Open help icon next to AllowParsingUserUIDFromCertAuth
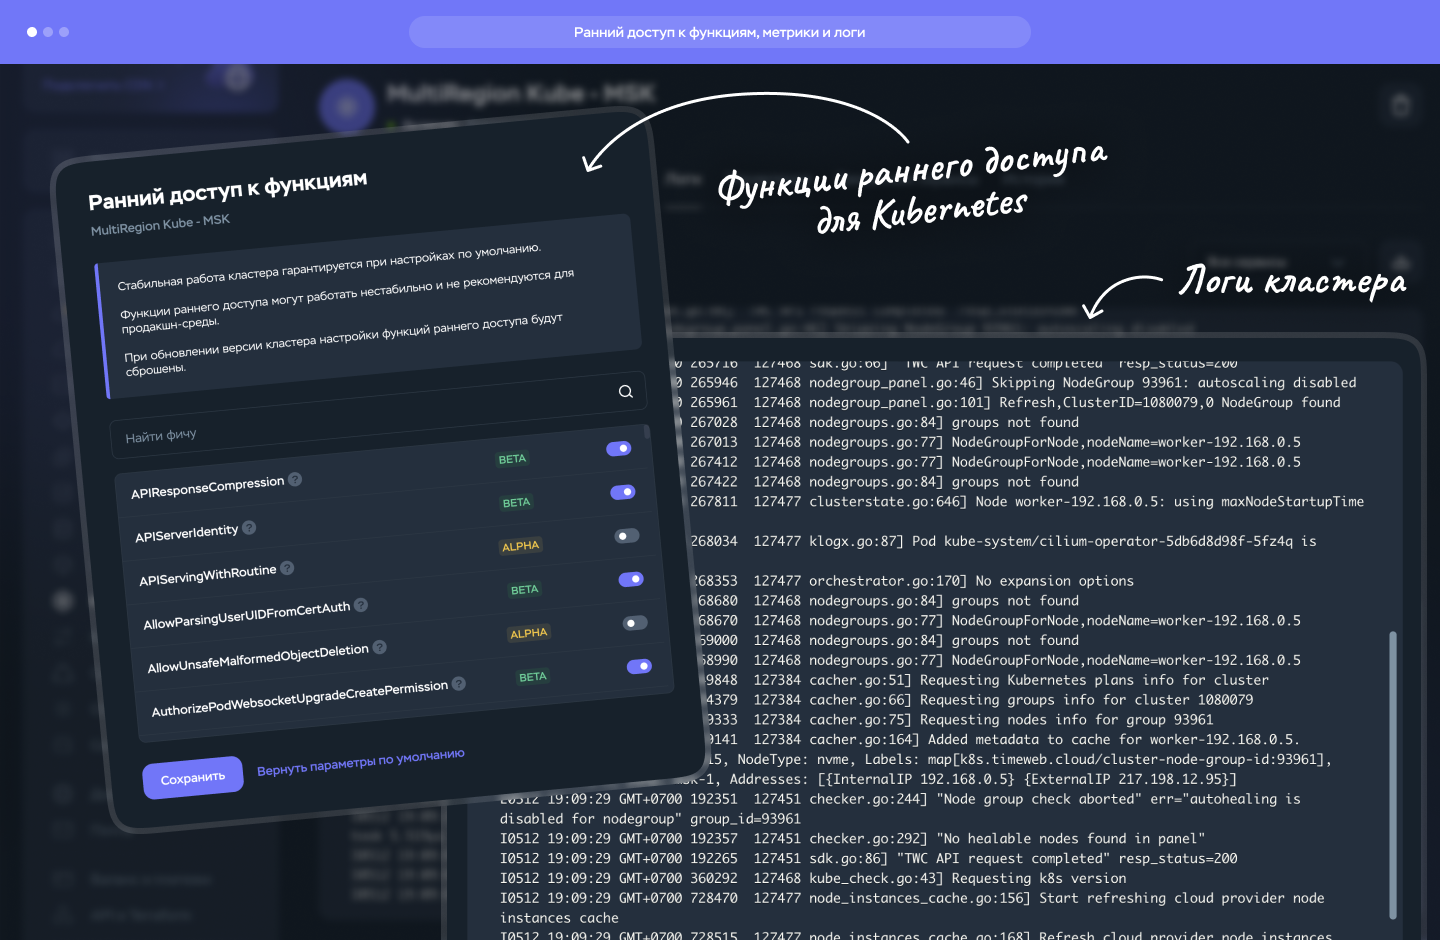 (x=361, y=604)
